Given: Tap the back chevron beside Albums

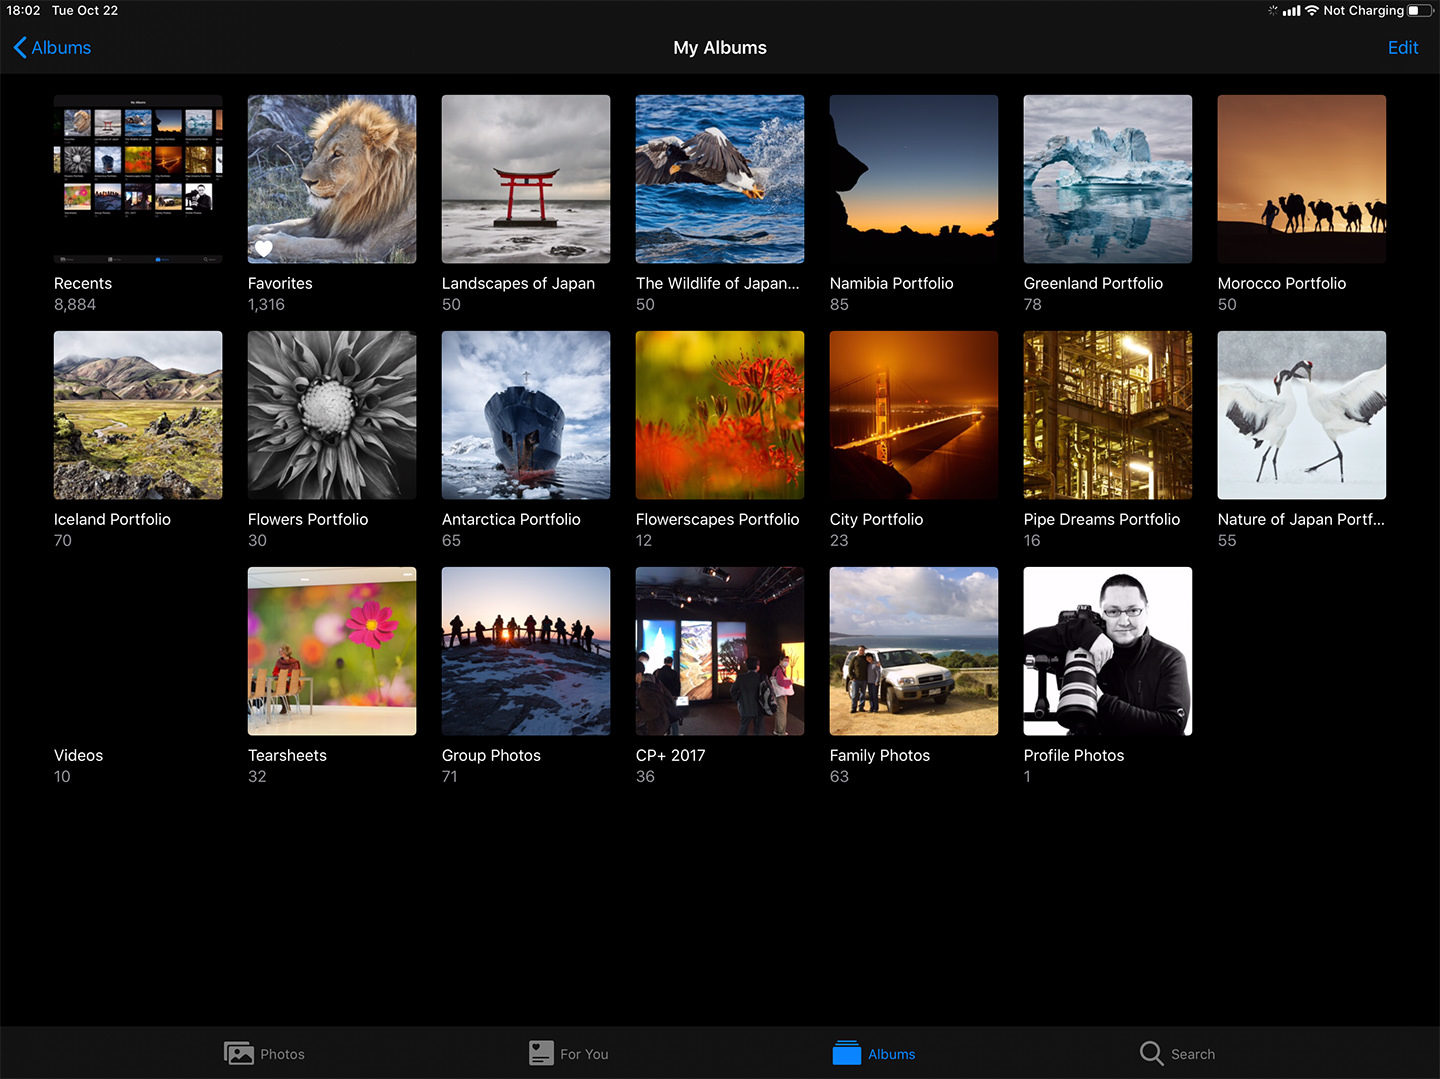Looking at the screenshot, I should pyautogui.click(x=20, y=48).
